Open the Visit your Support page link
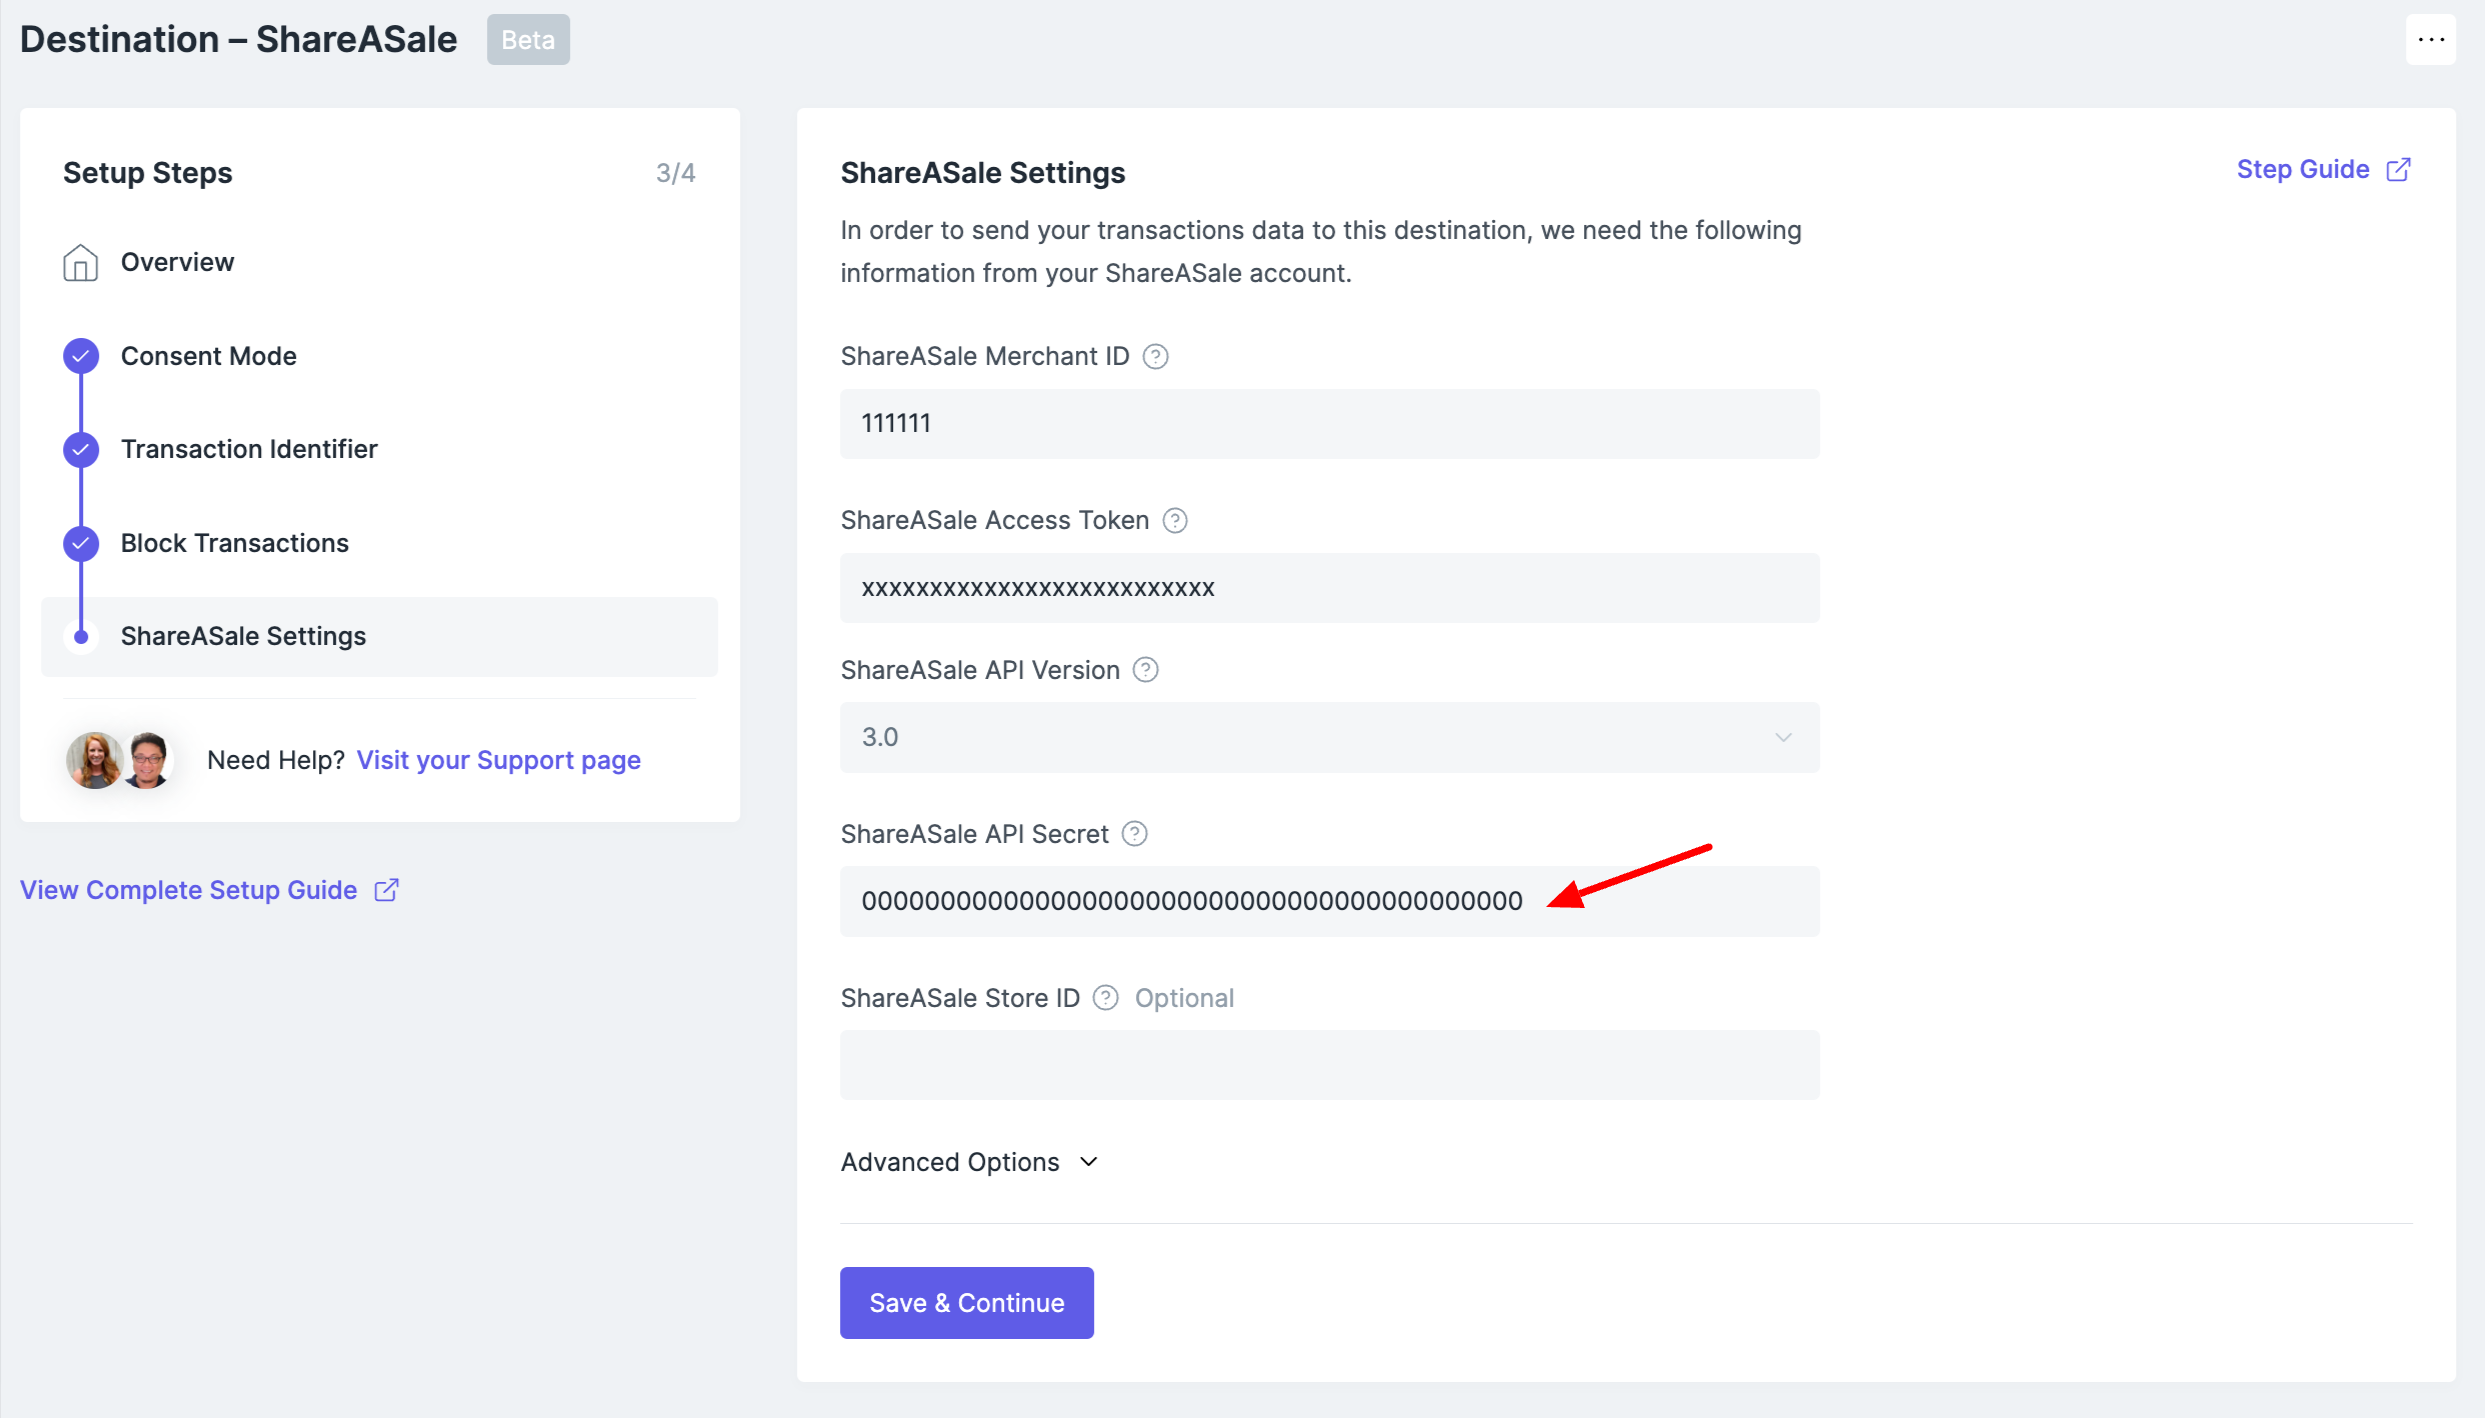The image size is (2485, 1418). pos(498,760)
